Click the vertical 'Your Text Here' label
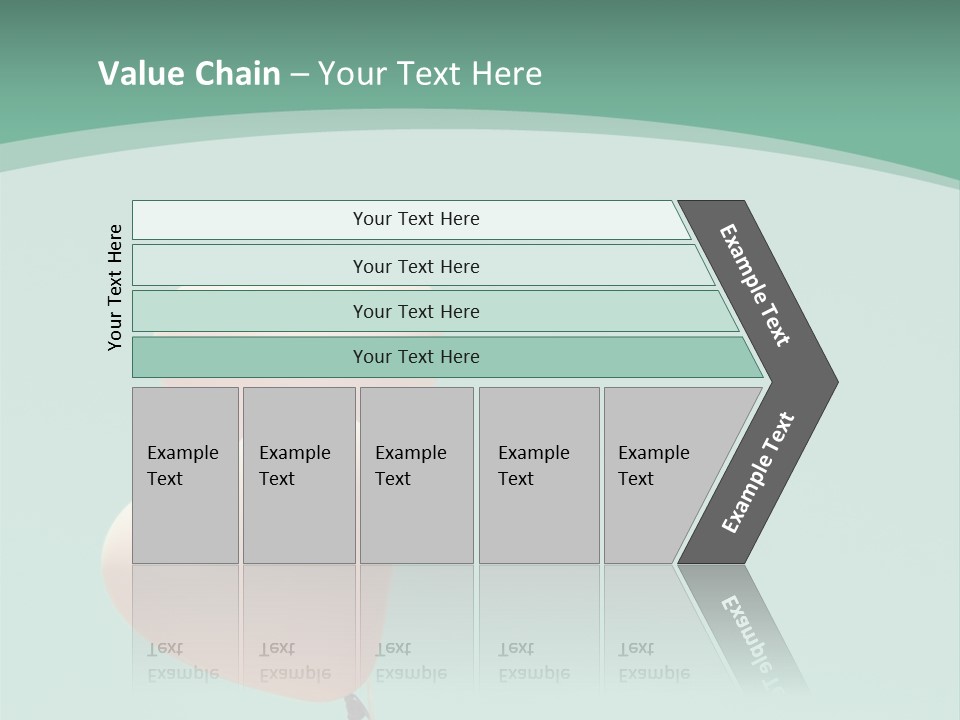 tap(115, 287)
